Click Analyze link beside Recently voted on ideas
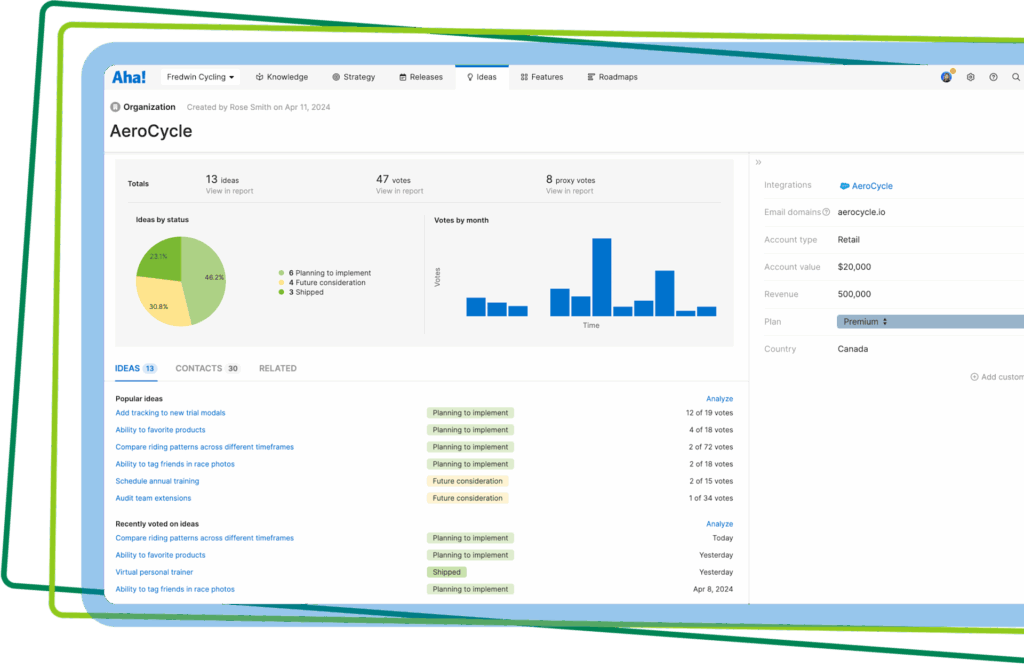 [719, 524]
